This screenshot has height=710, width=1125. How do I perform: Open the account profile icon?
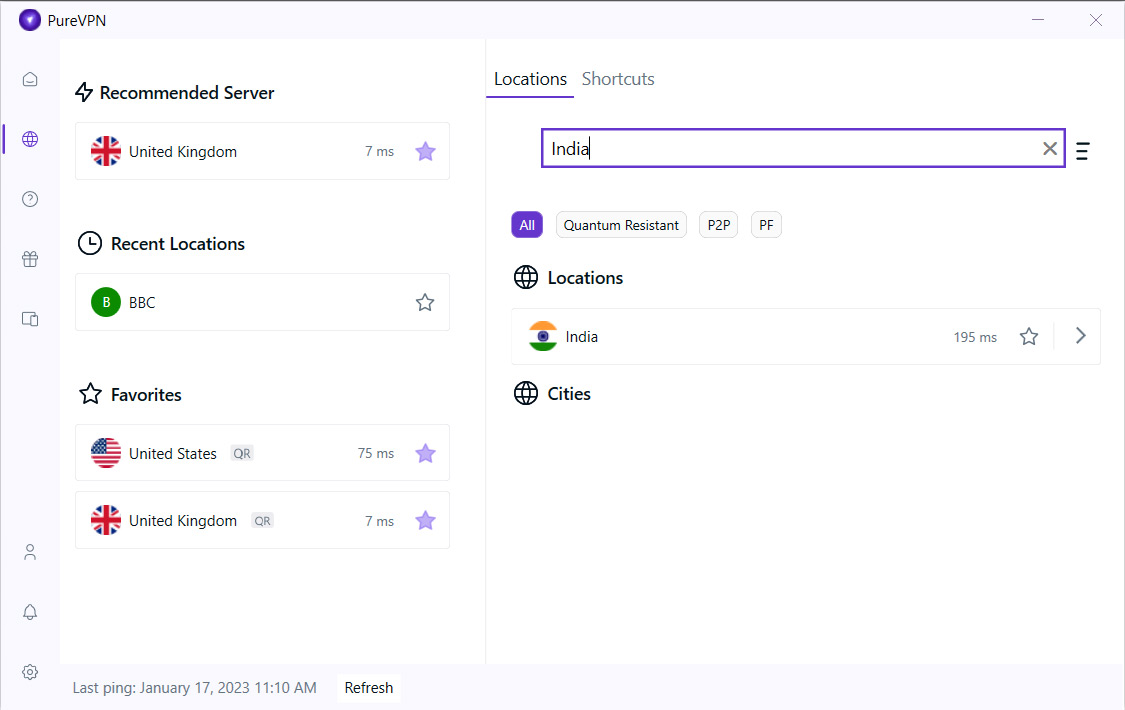(x=29, y=552)
